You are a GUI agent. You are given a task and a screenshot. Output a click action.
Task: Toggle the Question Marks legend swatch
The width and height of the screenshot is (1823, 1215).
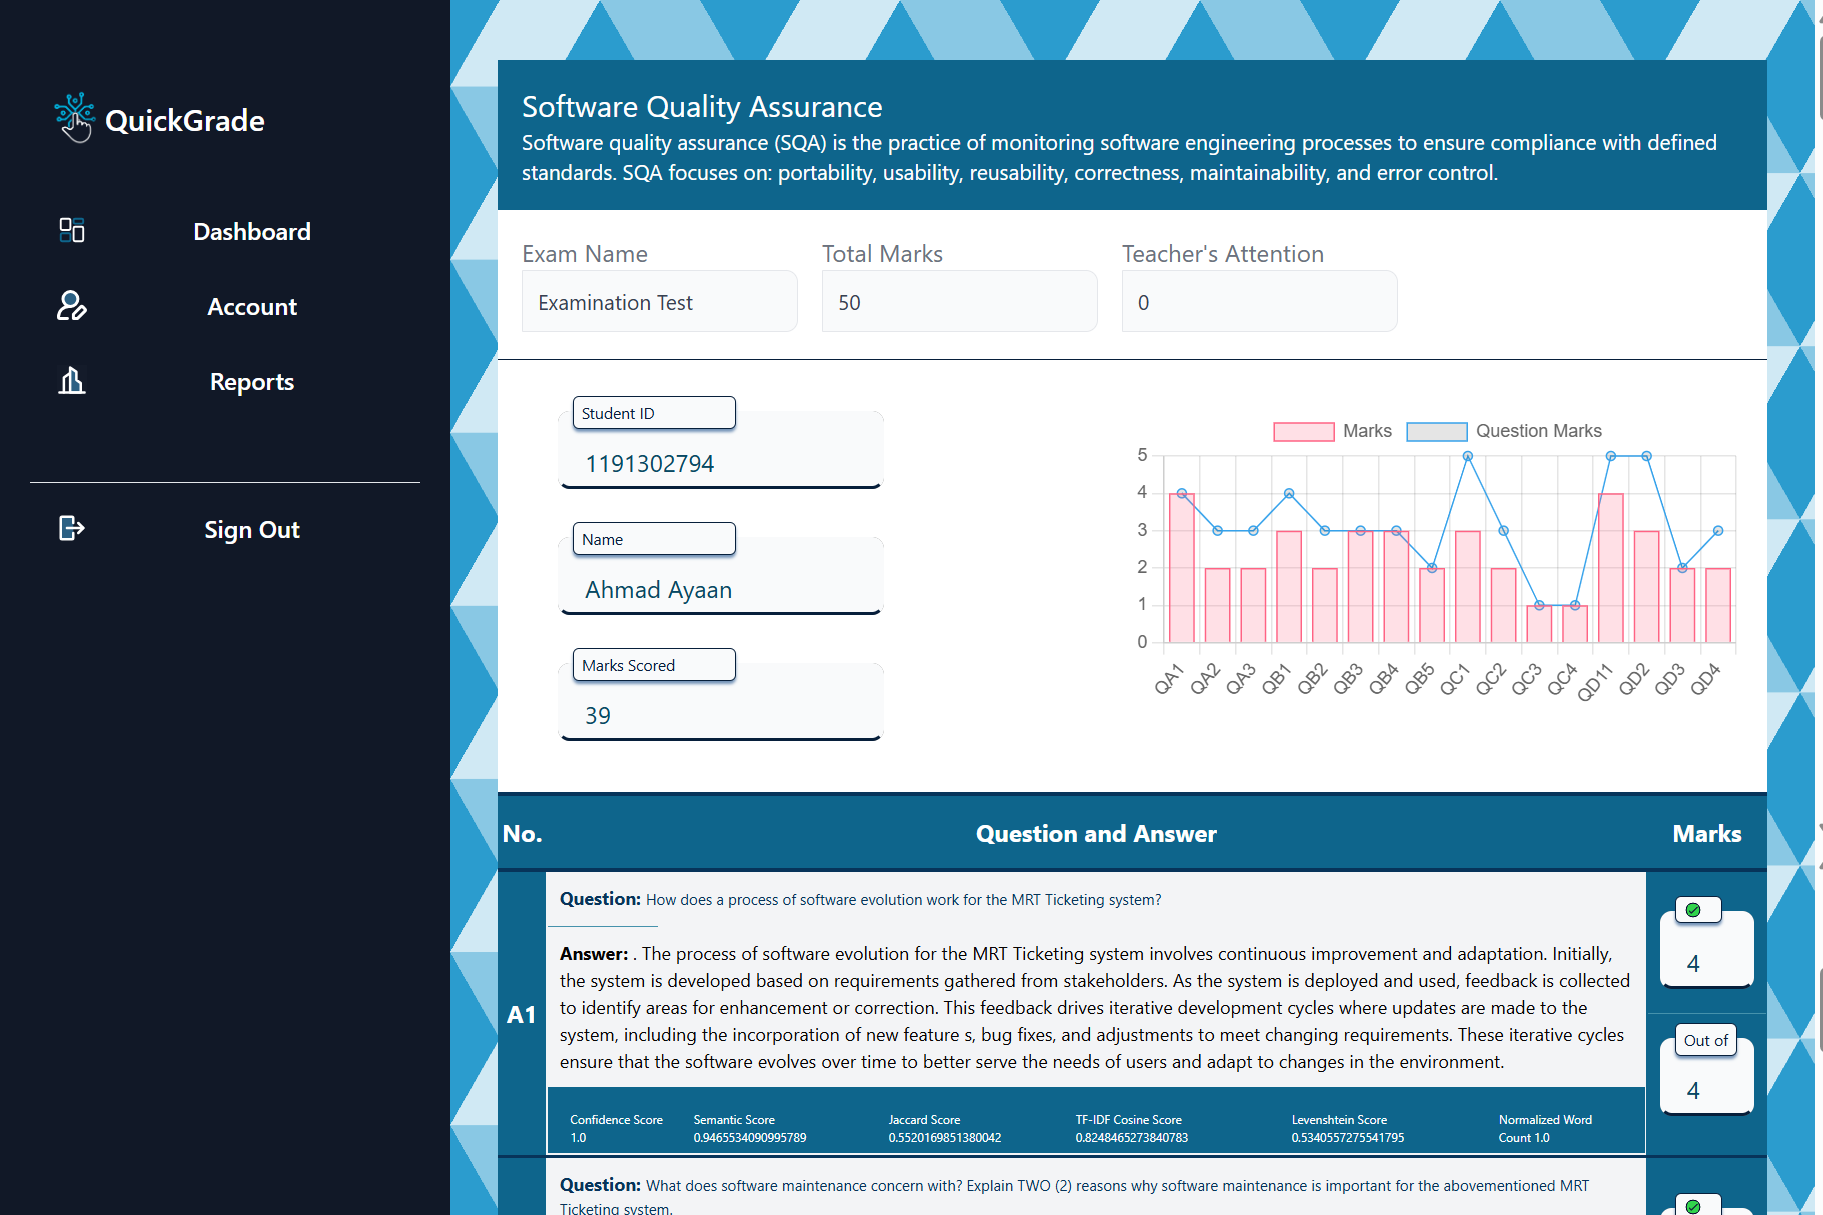(x=1437, y=431)
